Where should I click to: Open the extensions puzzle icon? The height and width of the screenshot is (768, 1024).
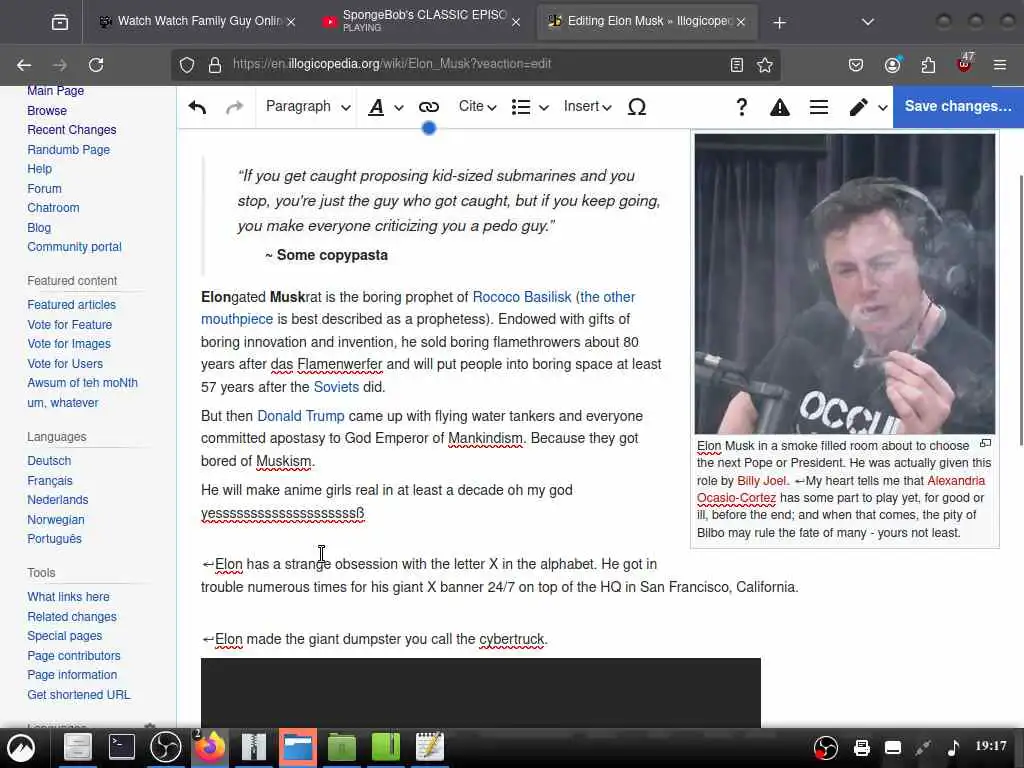928,65
